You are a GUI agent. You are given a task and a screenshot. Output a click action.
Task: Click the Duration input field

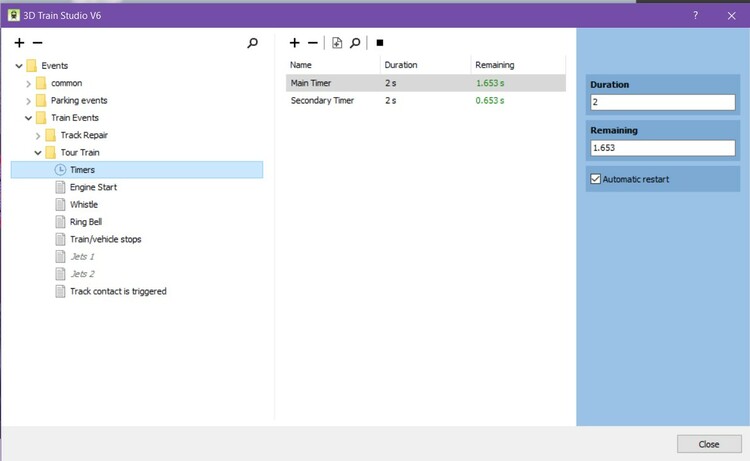662,102
